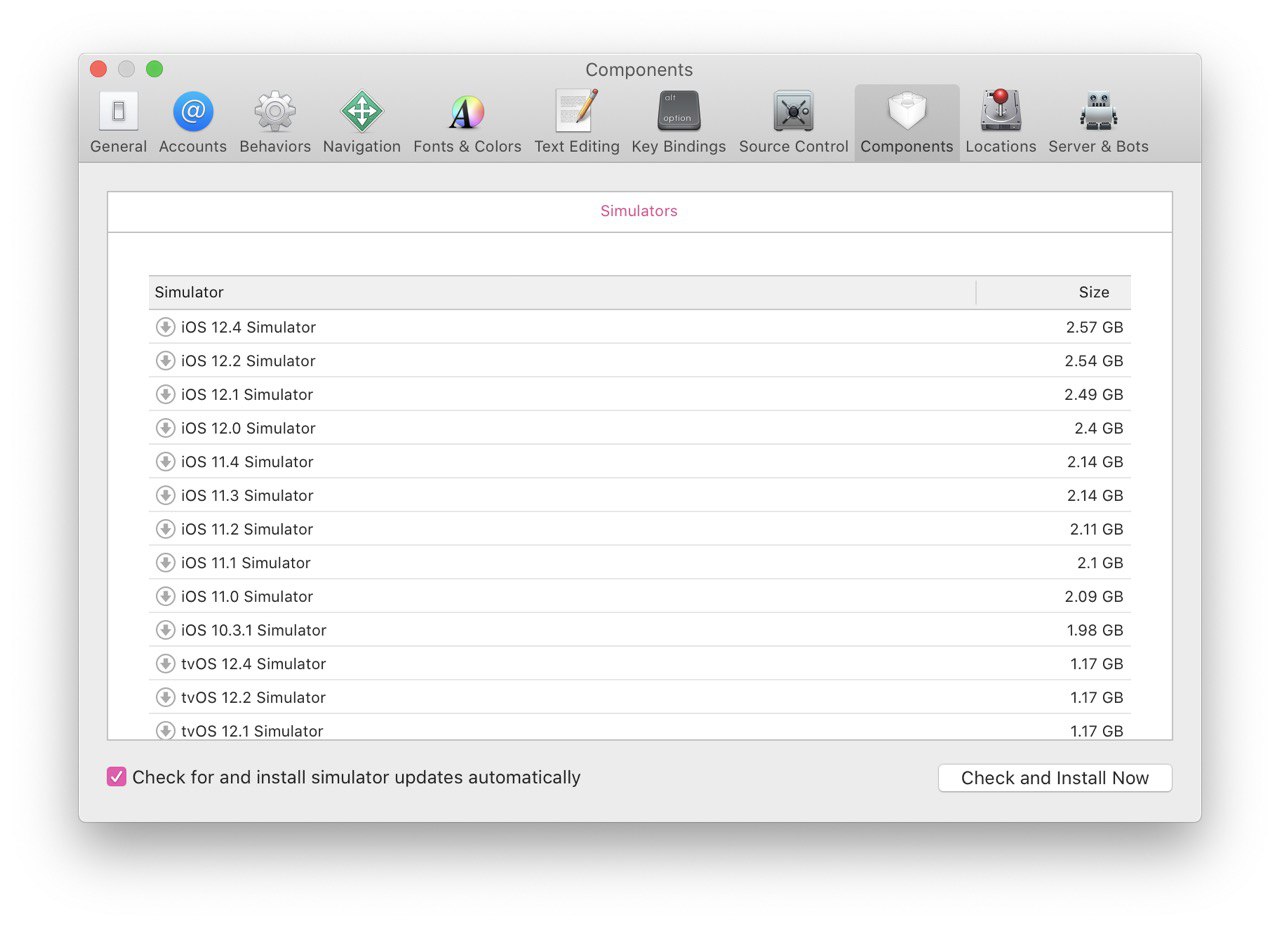Screen dimensions: 1280x926
Task: Download the tvOS 12.1 Simulator
Action: coord(165,730)
